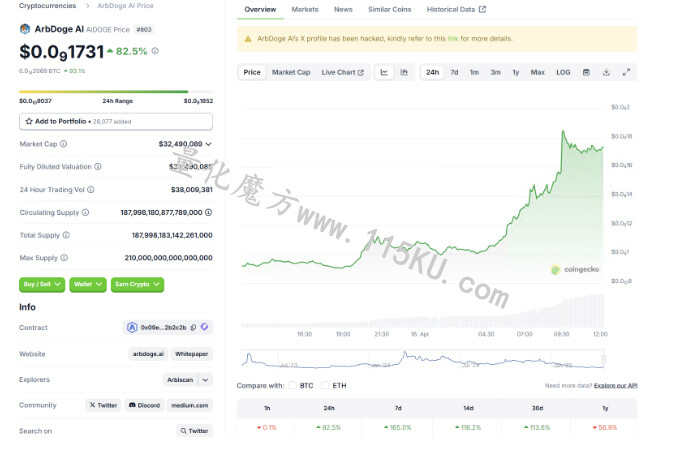Grab the navigator right handle
Viewport: 681px width, 454px height.
[x=603, y=359]
